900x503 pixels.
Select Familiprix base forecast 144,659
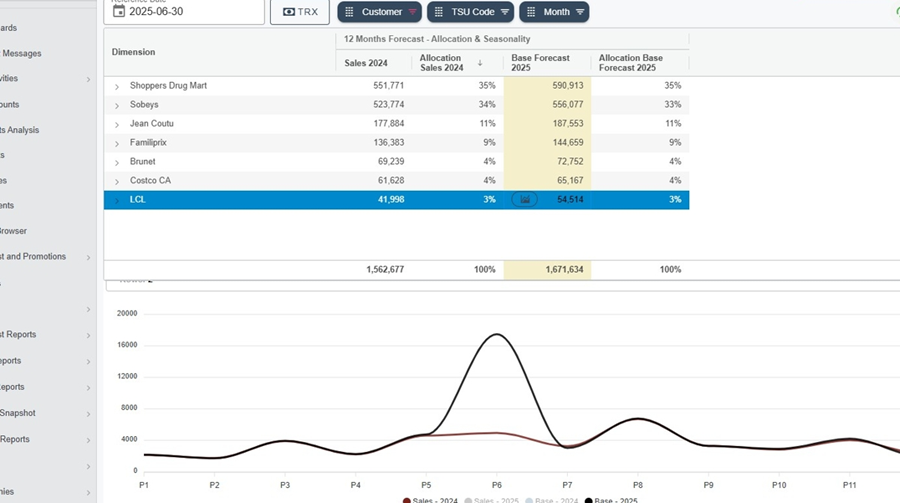click(x=548, y=142)
